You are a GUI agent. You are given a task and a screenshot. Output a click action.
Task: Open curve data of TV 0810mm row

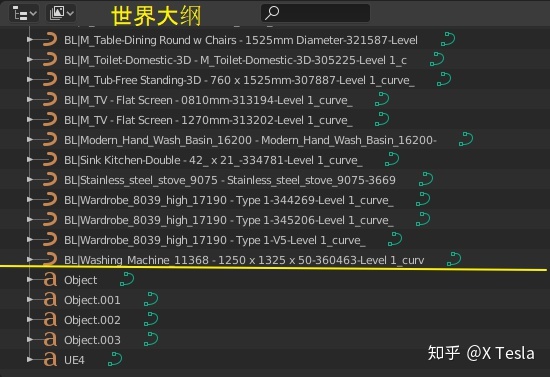382,99
